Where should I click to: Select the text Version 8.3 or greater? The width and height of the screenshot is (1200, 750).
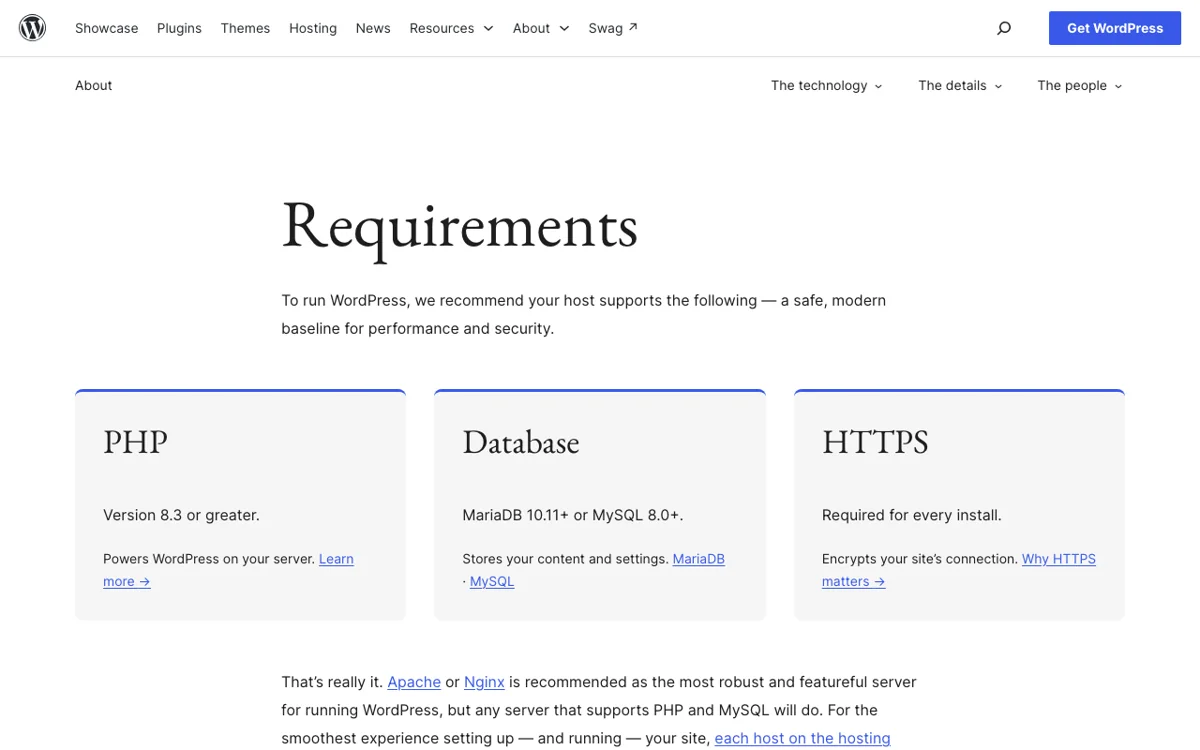pos(181,515)
